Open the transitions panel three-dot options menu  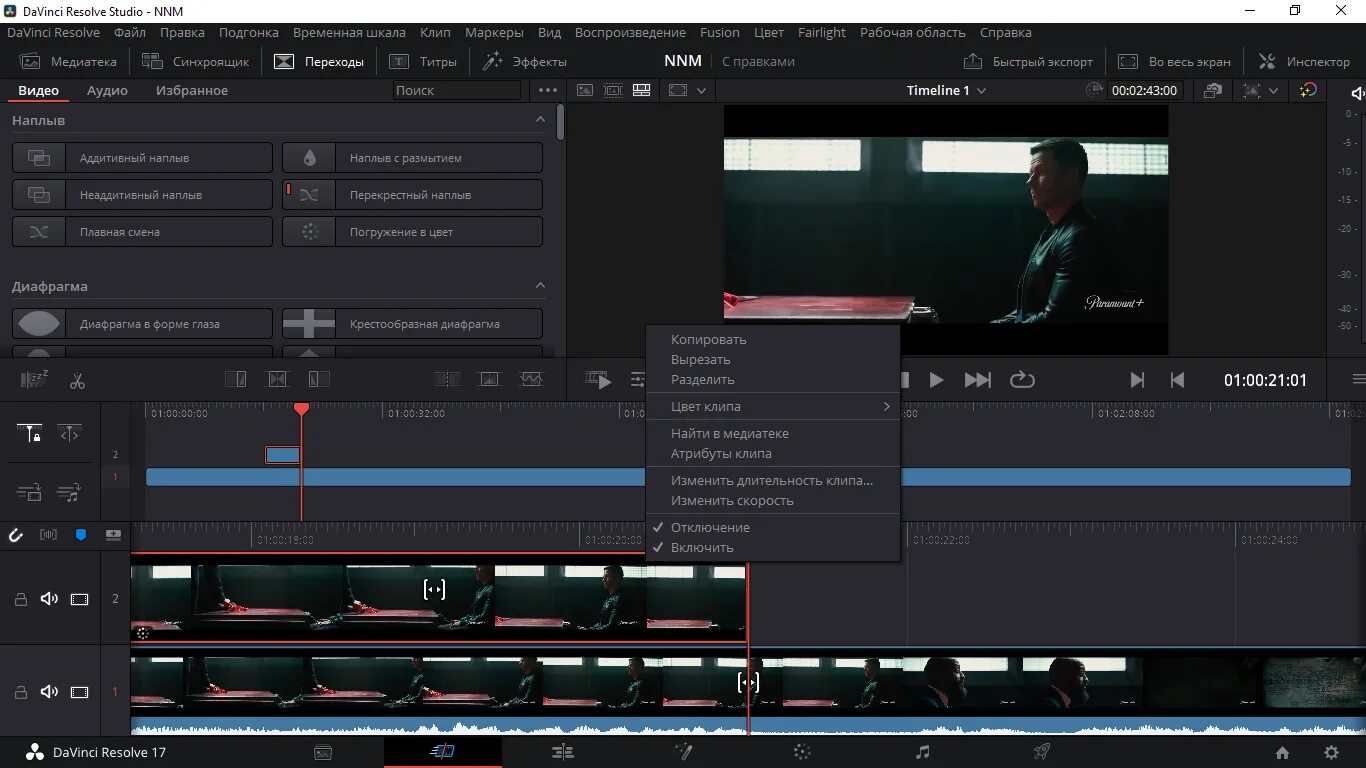pos(548,90)
